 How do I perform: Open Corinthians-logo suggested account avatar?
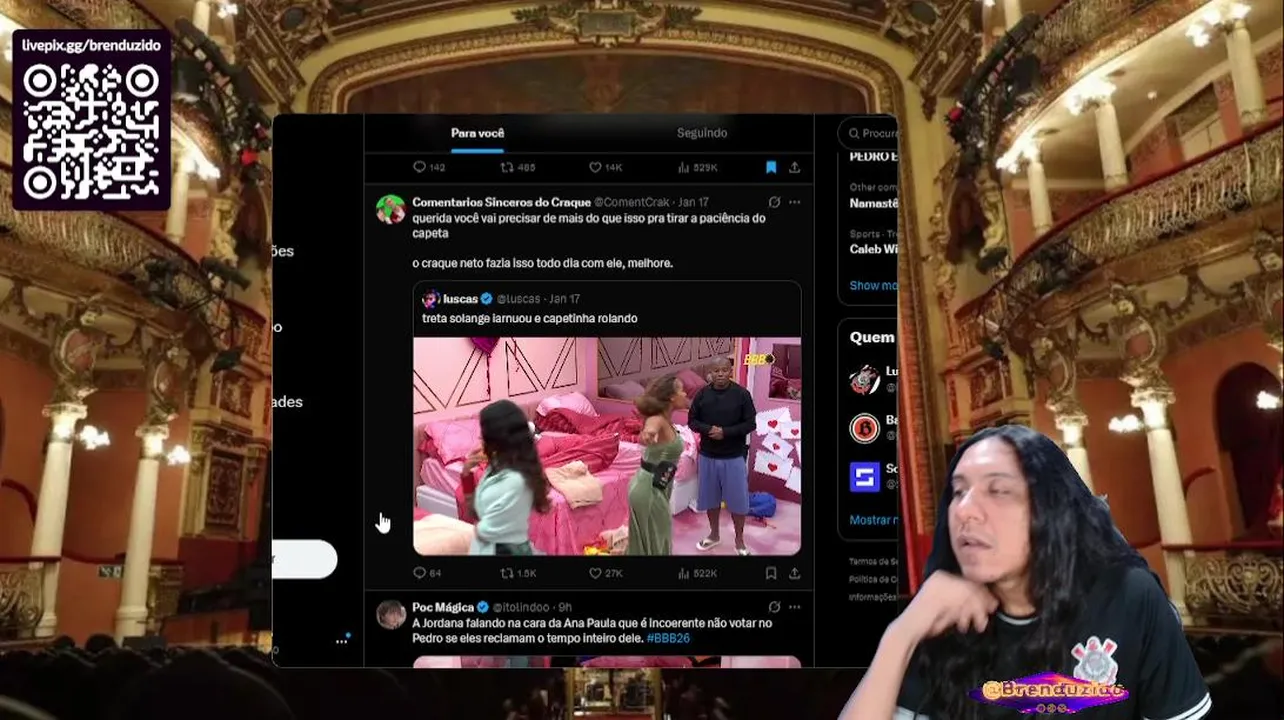pyautogui.click(x=864, y=379)
